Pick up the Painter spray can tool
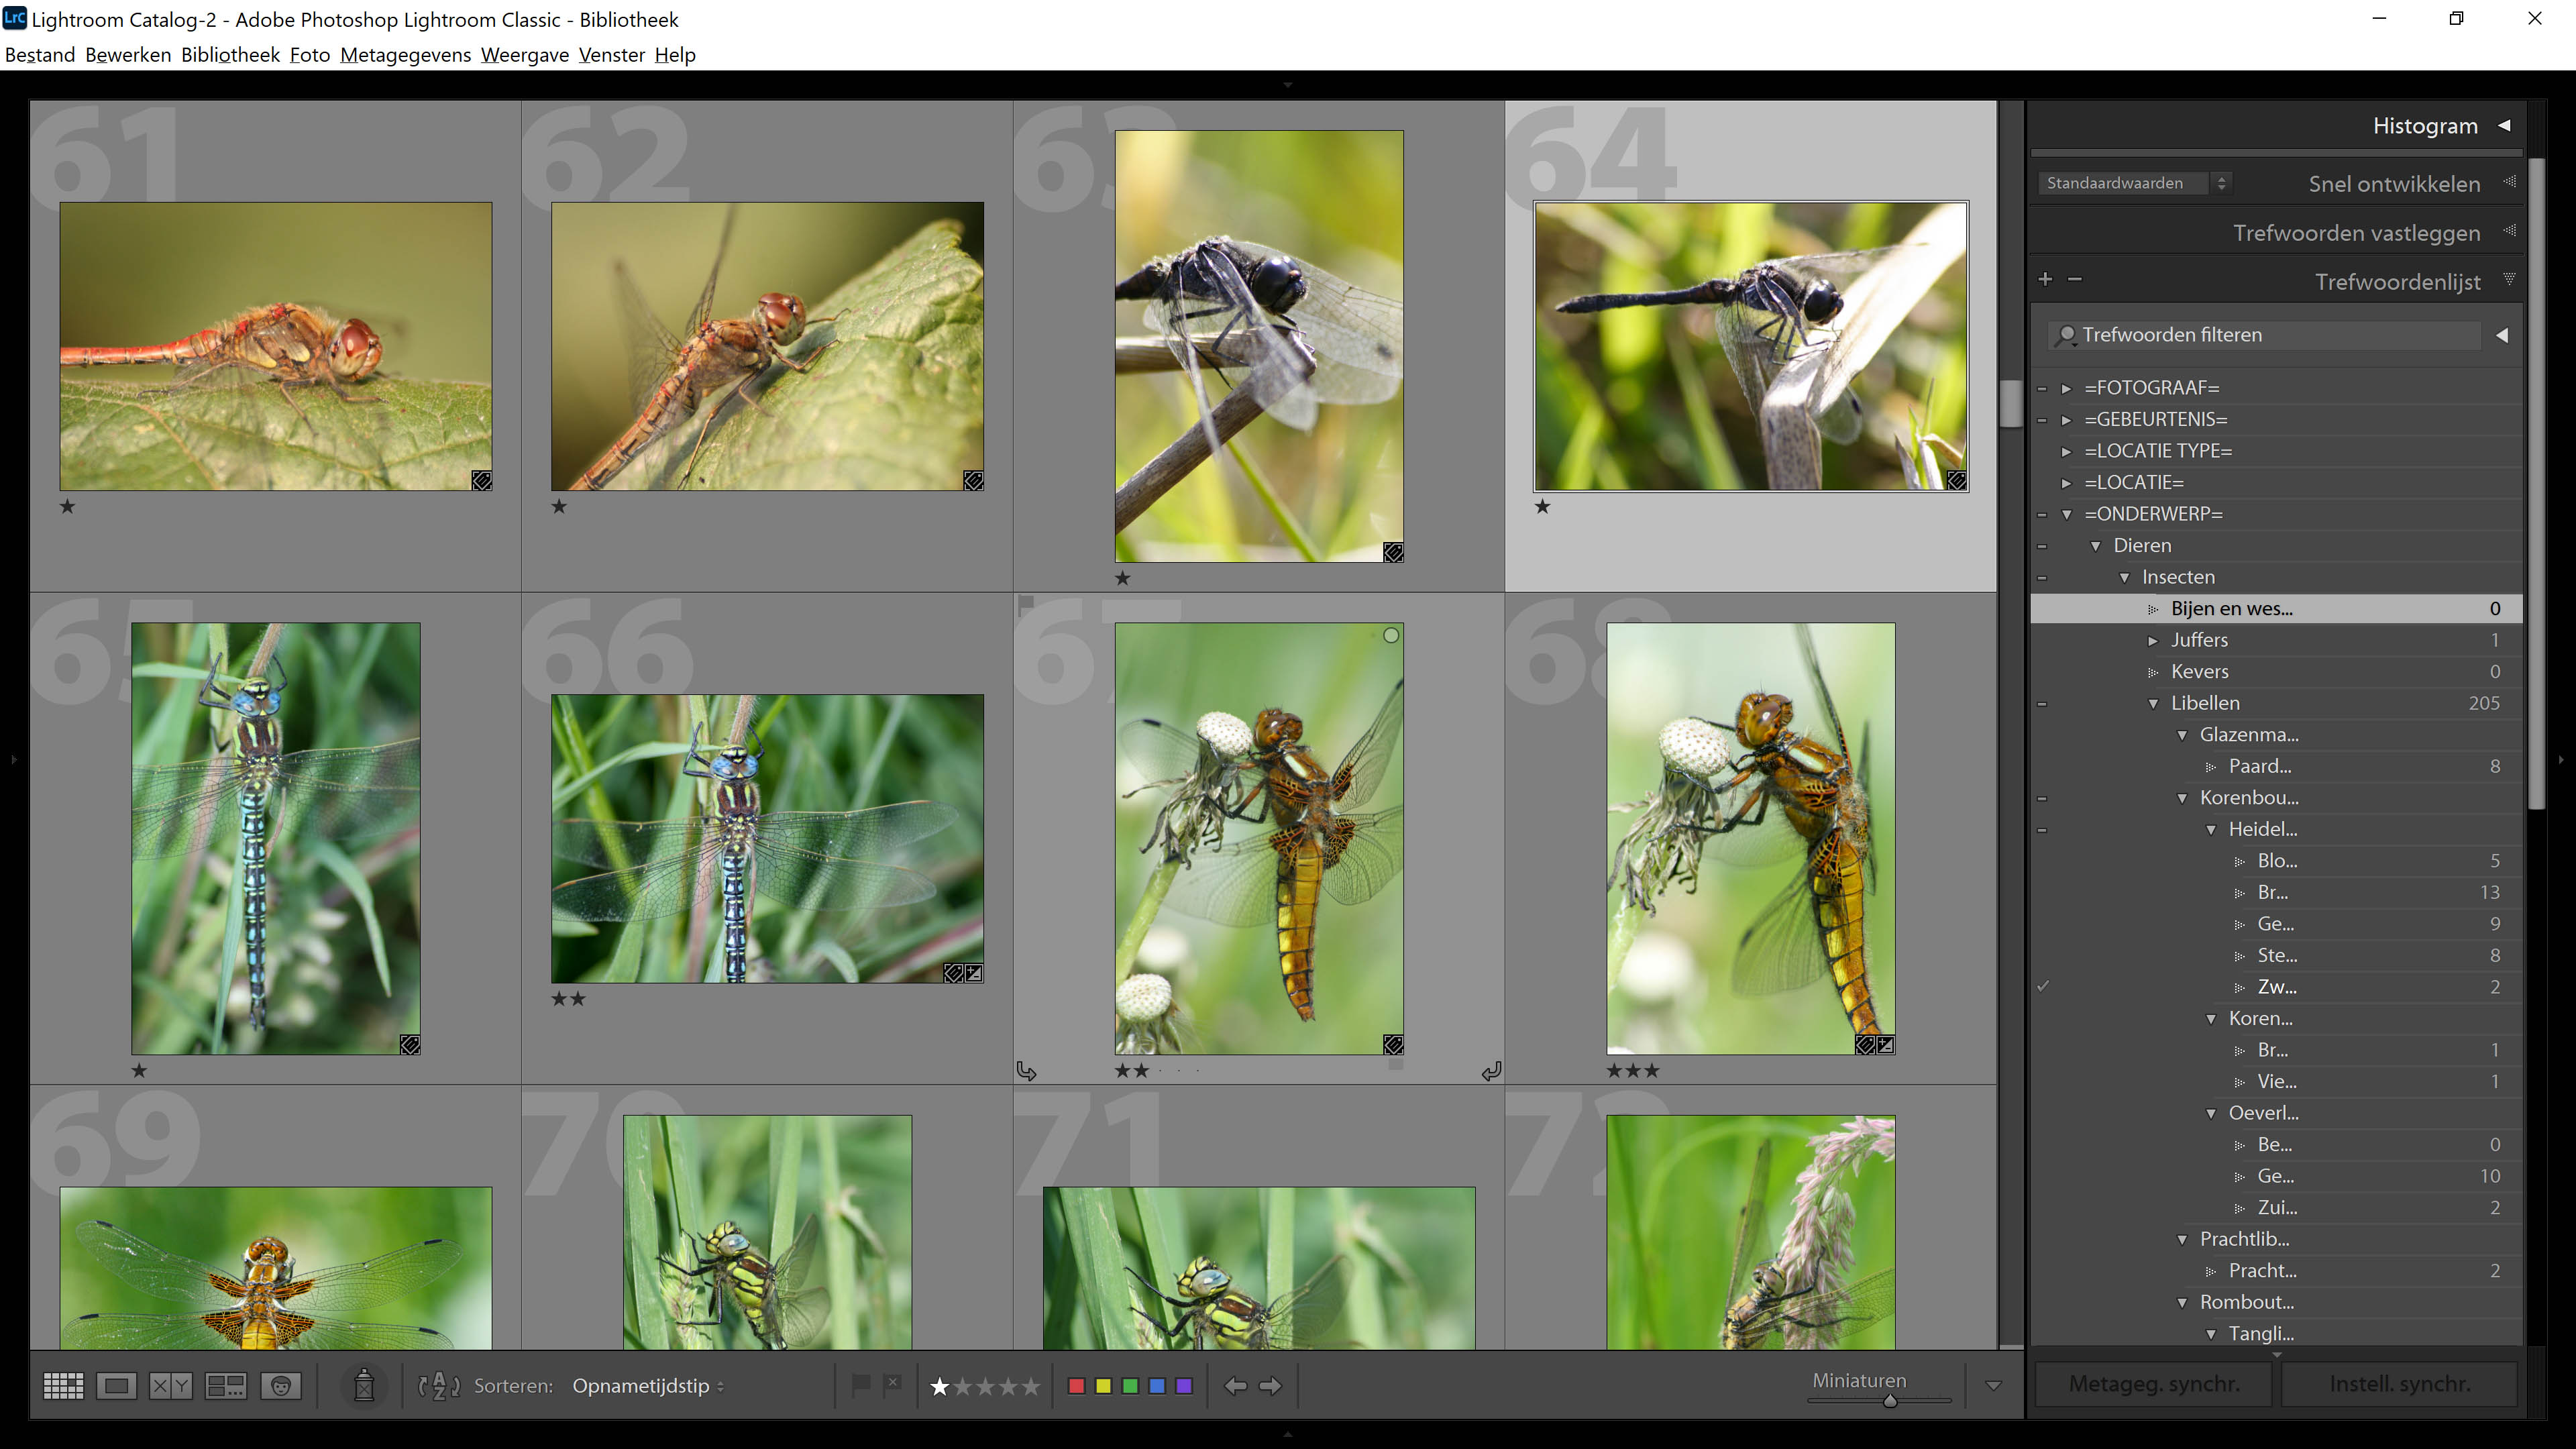2576x1449 pixels. (x=364, y=1386)
